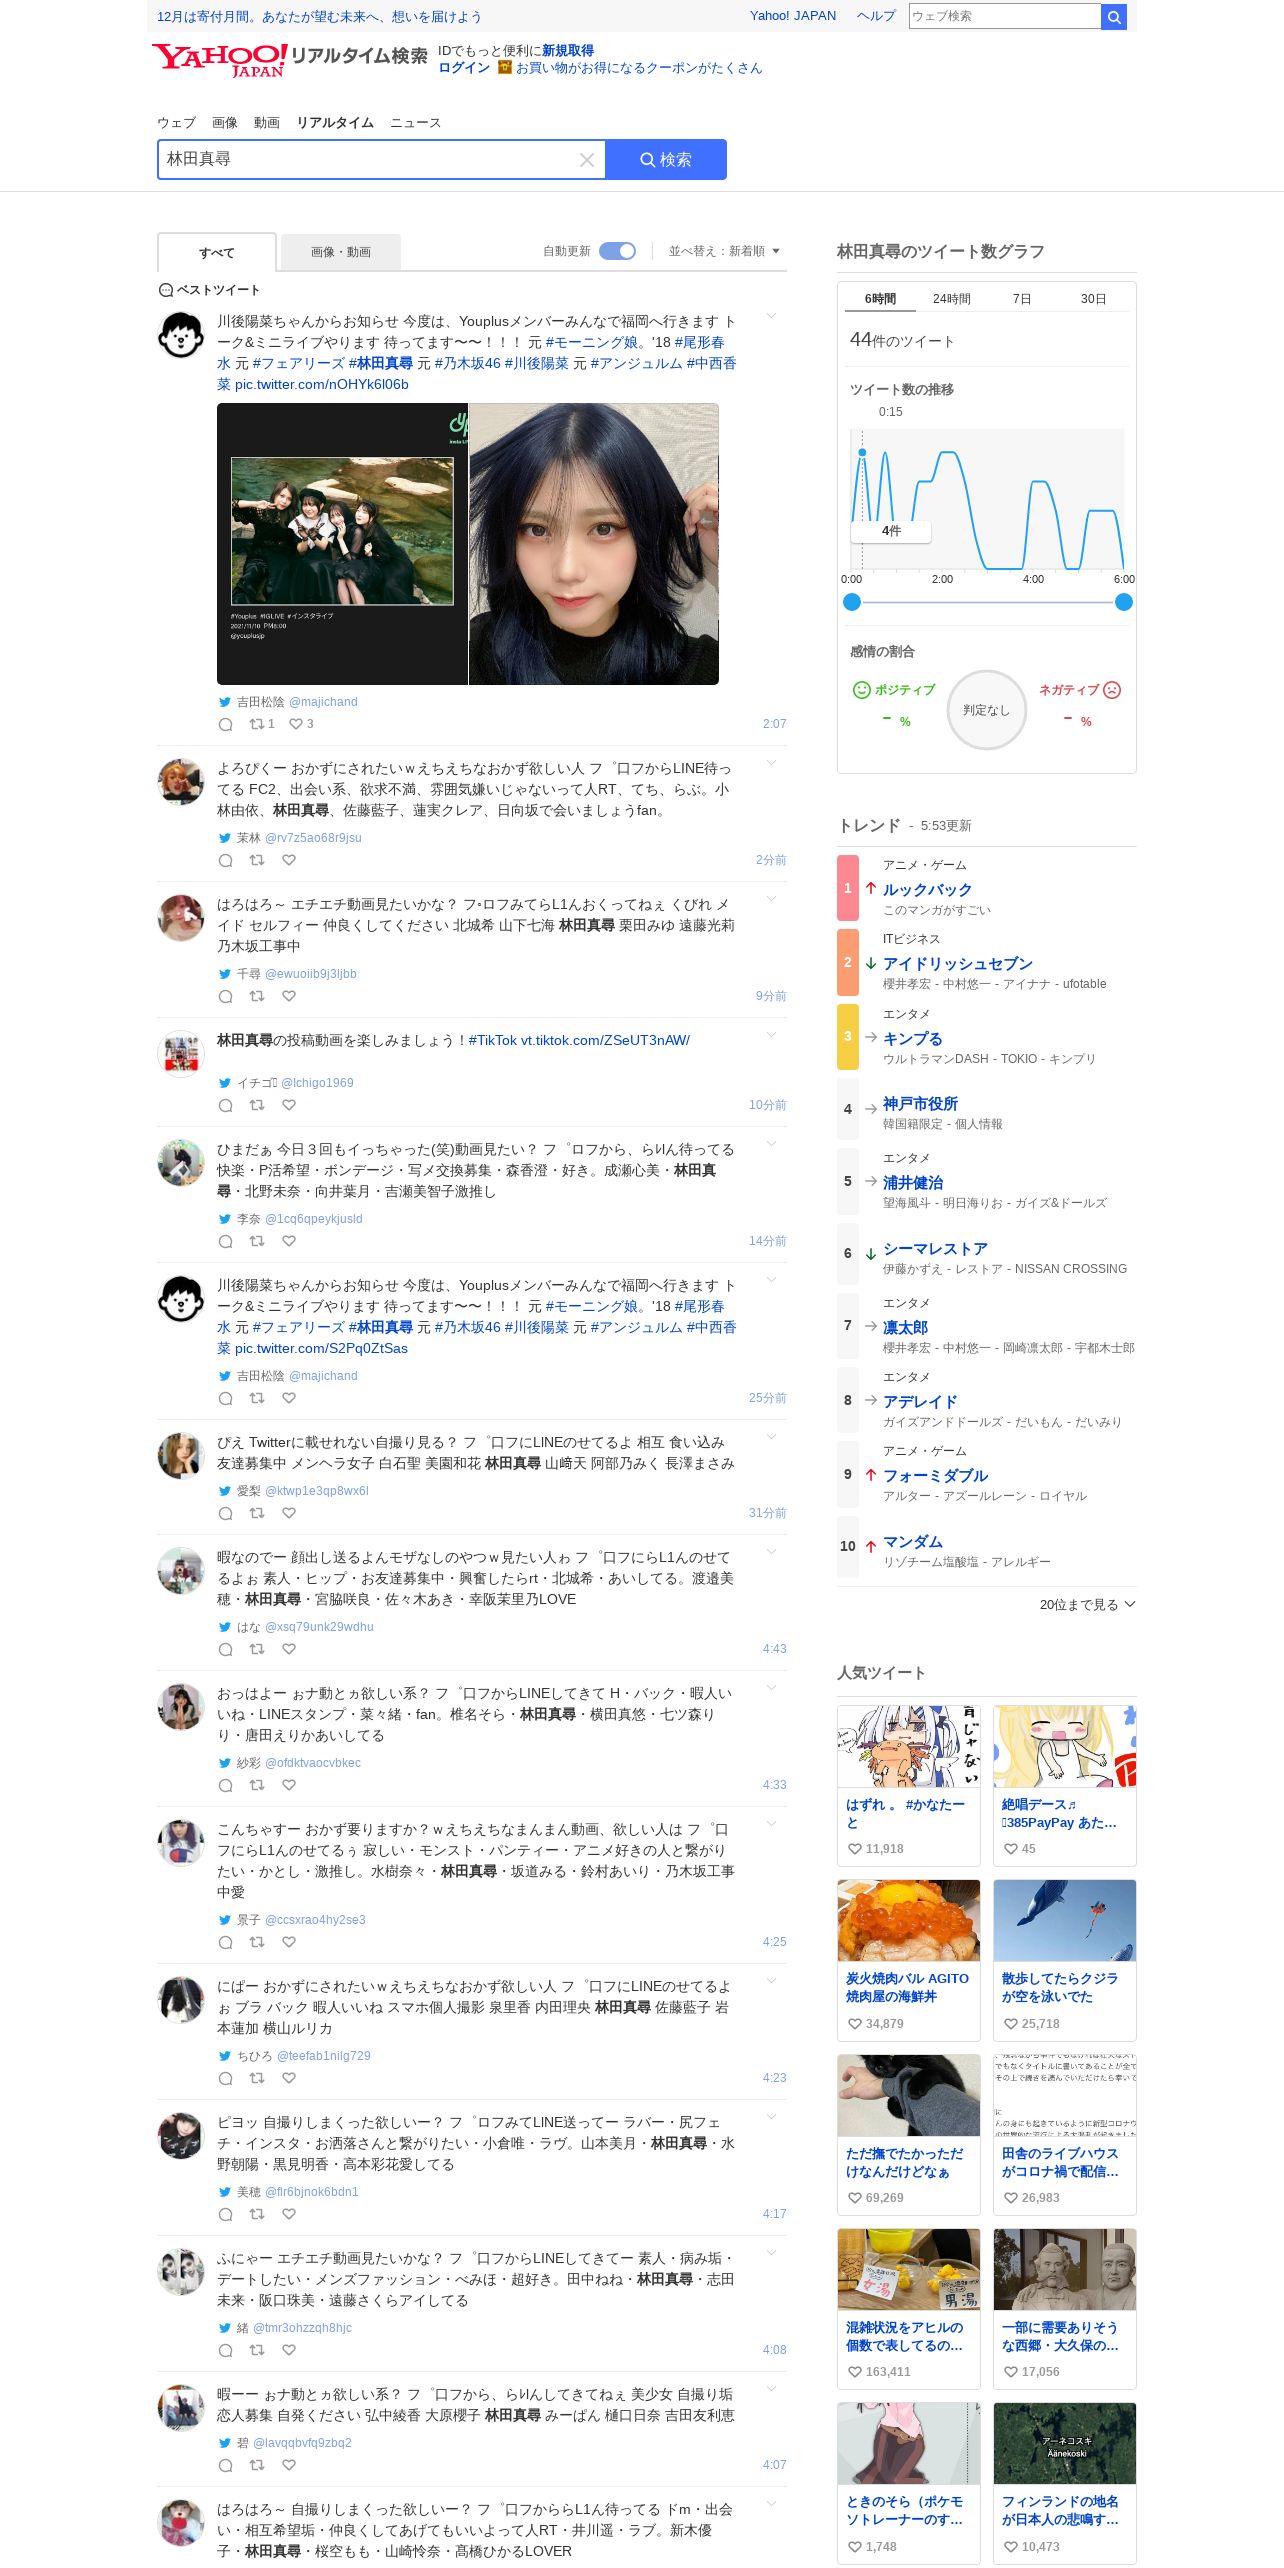Image resolution: width=1284 pixels, height=2568 pixels.
Task: Click the Yahoo! JAPAN logo
Action: 220,59
